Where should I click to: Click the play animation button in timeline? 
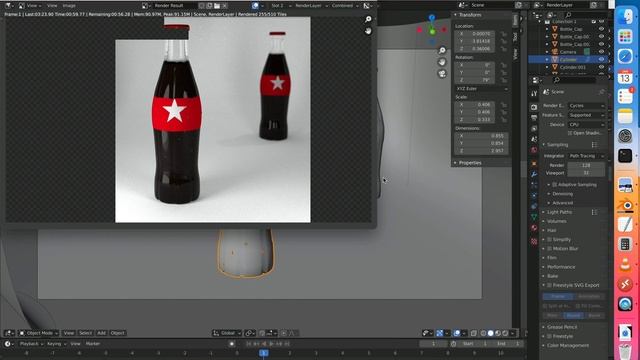coord(271,344)
